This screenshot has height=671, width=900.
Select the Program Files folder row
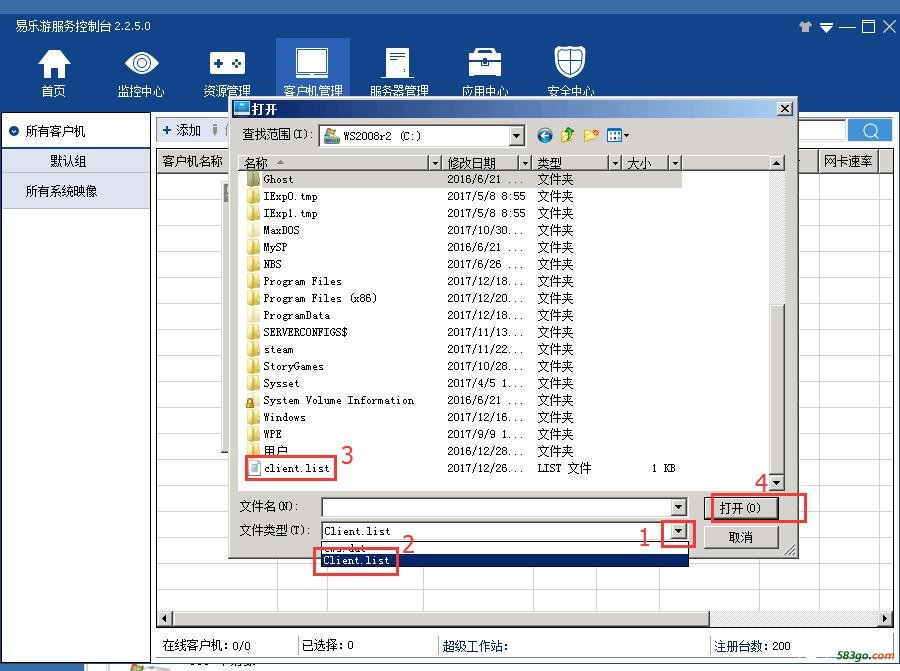[460, 281]
